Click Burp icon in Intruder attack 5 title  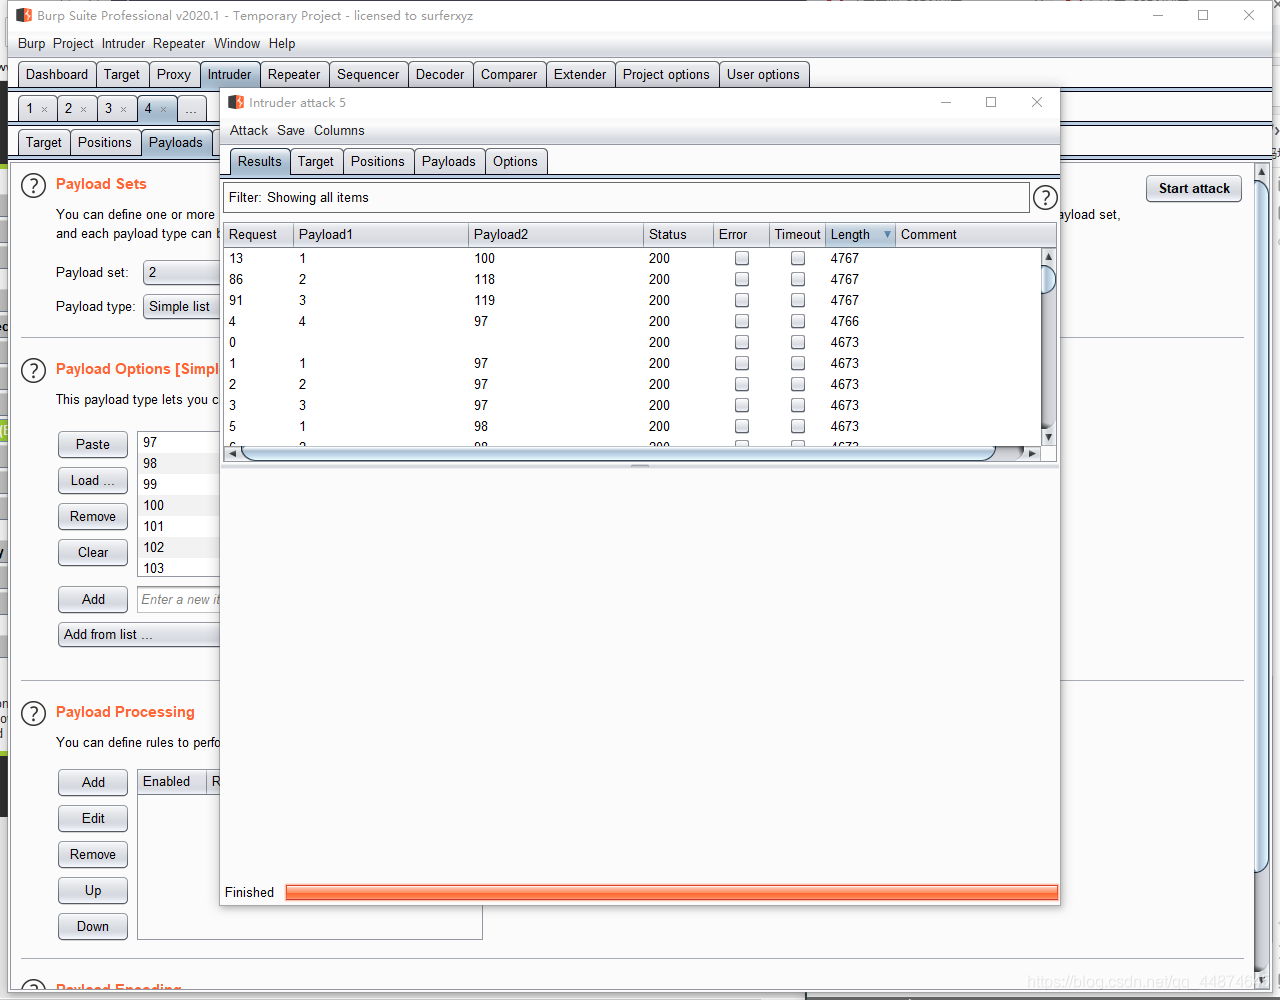tap(236, 102)
